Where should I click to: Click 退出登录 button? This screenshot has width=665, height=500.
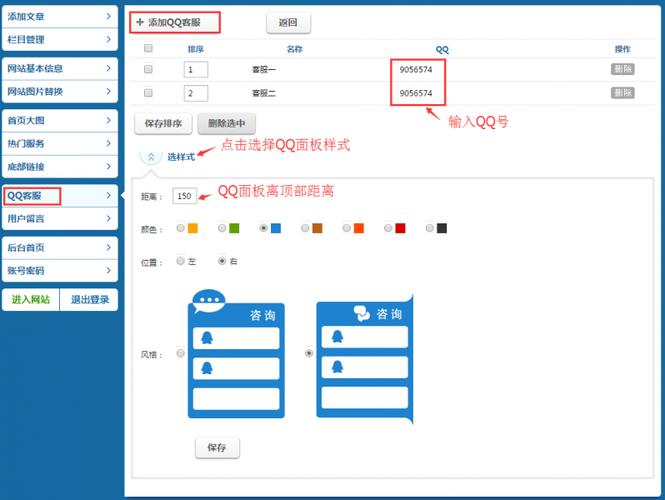(x=89, y=300)
